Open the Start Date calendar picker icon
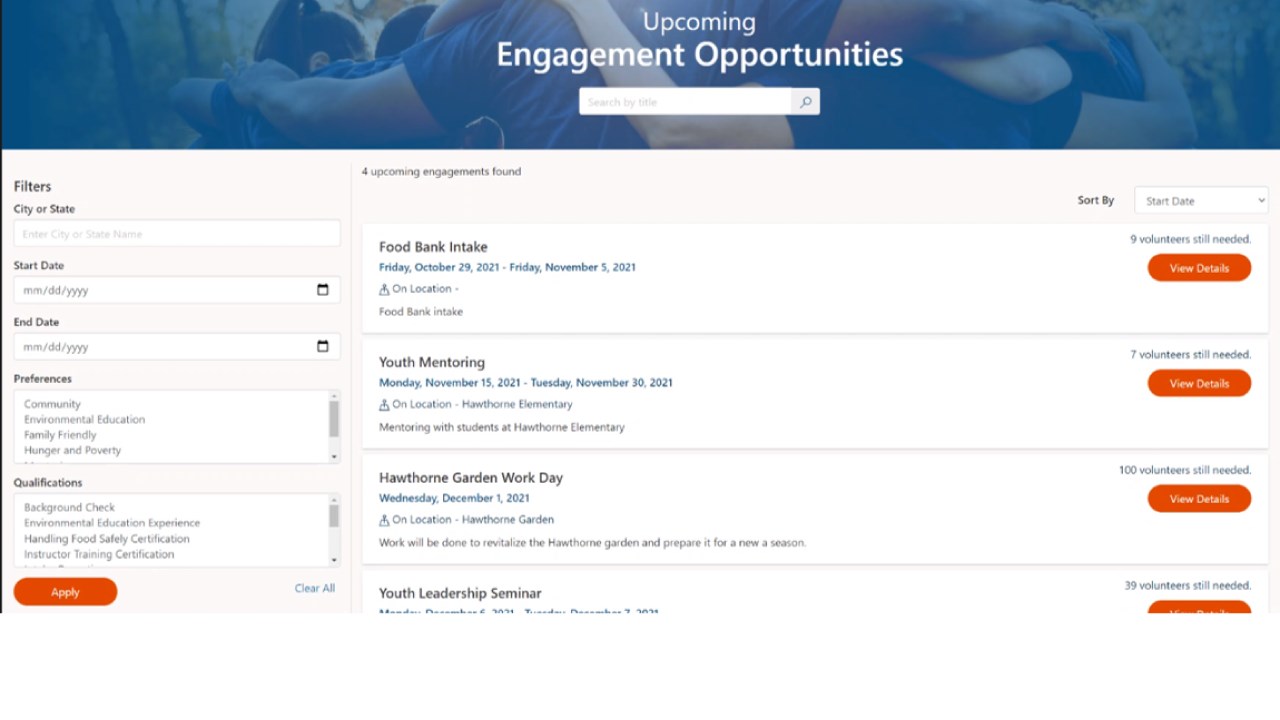1280x720 pixels. point(322,290)
